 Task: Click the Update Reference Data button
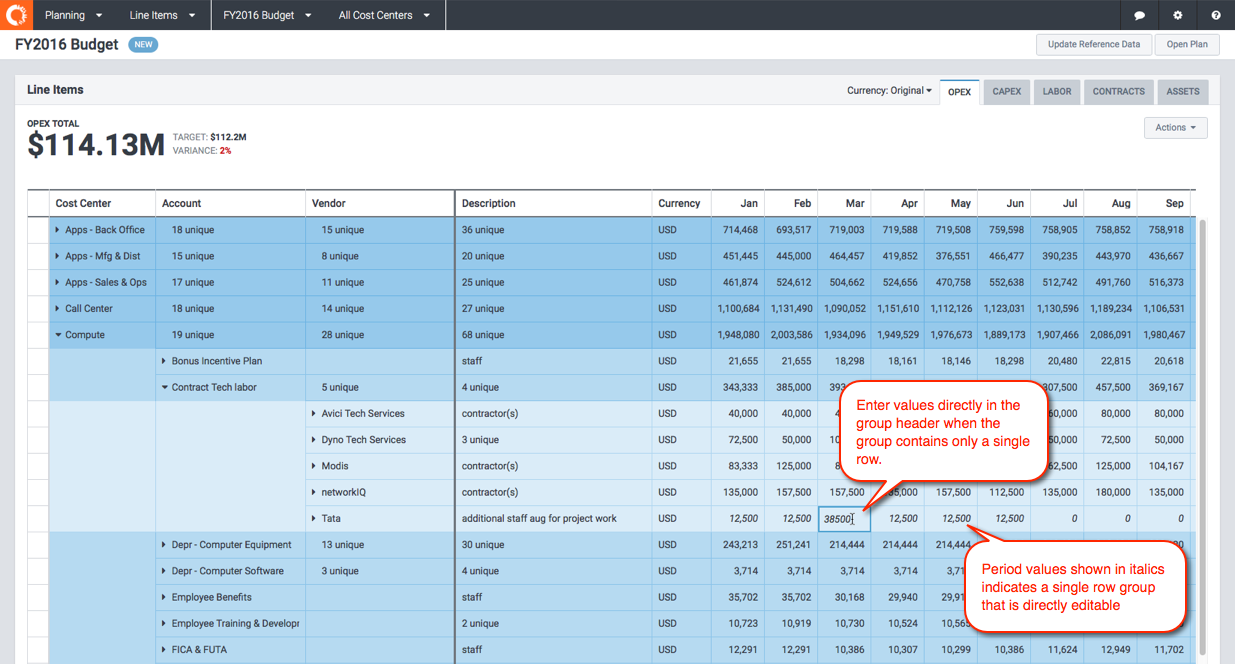point(1093,44)
